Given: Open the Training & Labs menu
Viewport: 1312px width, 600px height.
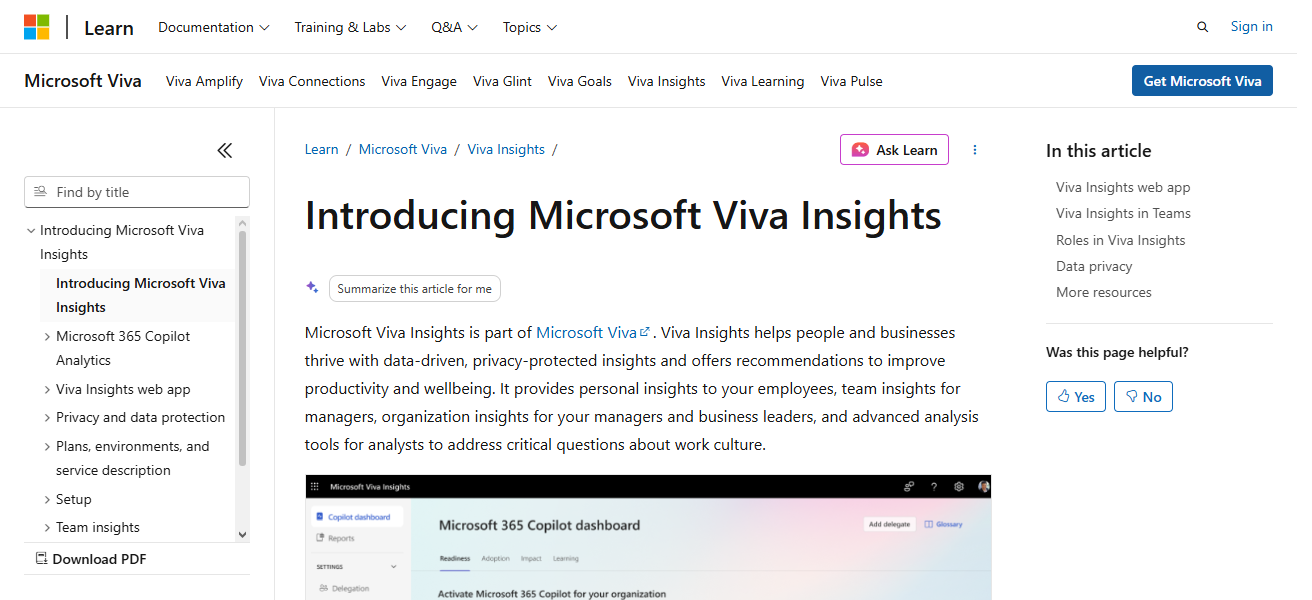Looking at the screenshot, I should pos(349,27).
